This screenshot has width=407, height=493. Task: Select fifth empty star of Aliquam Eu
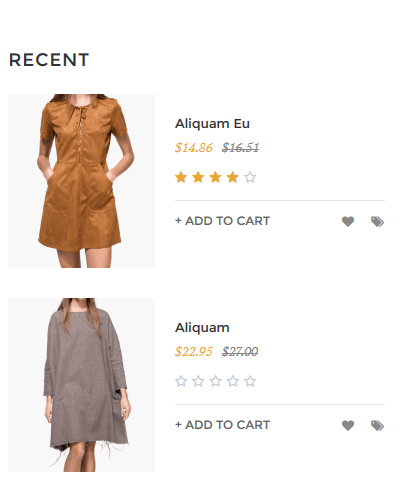pos(250,177)
